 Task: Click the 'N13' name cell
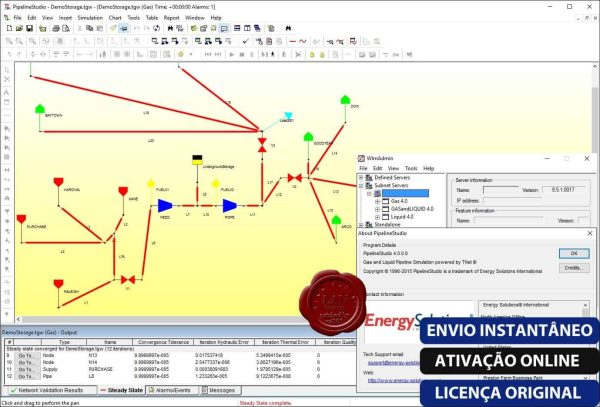pos(93,356)
